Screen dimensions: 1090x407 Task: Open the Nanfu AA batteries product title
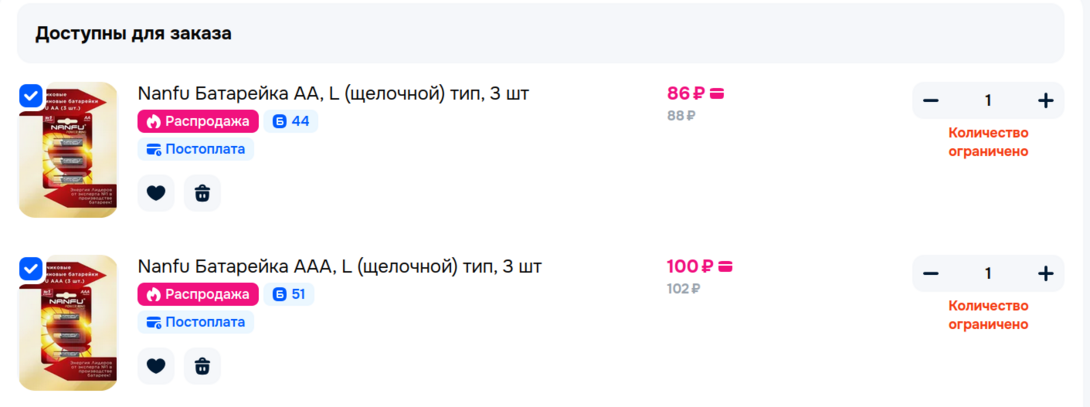[x=333, y=94]
